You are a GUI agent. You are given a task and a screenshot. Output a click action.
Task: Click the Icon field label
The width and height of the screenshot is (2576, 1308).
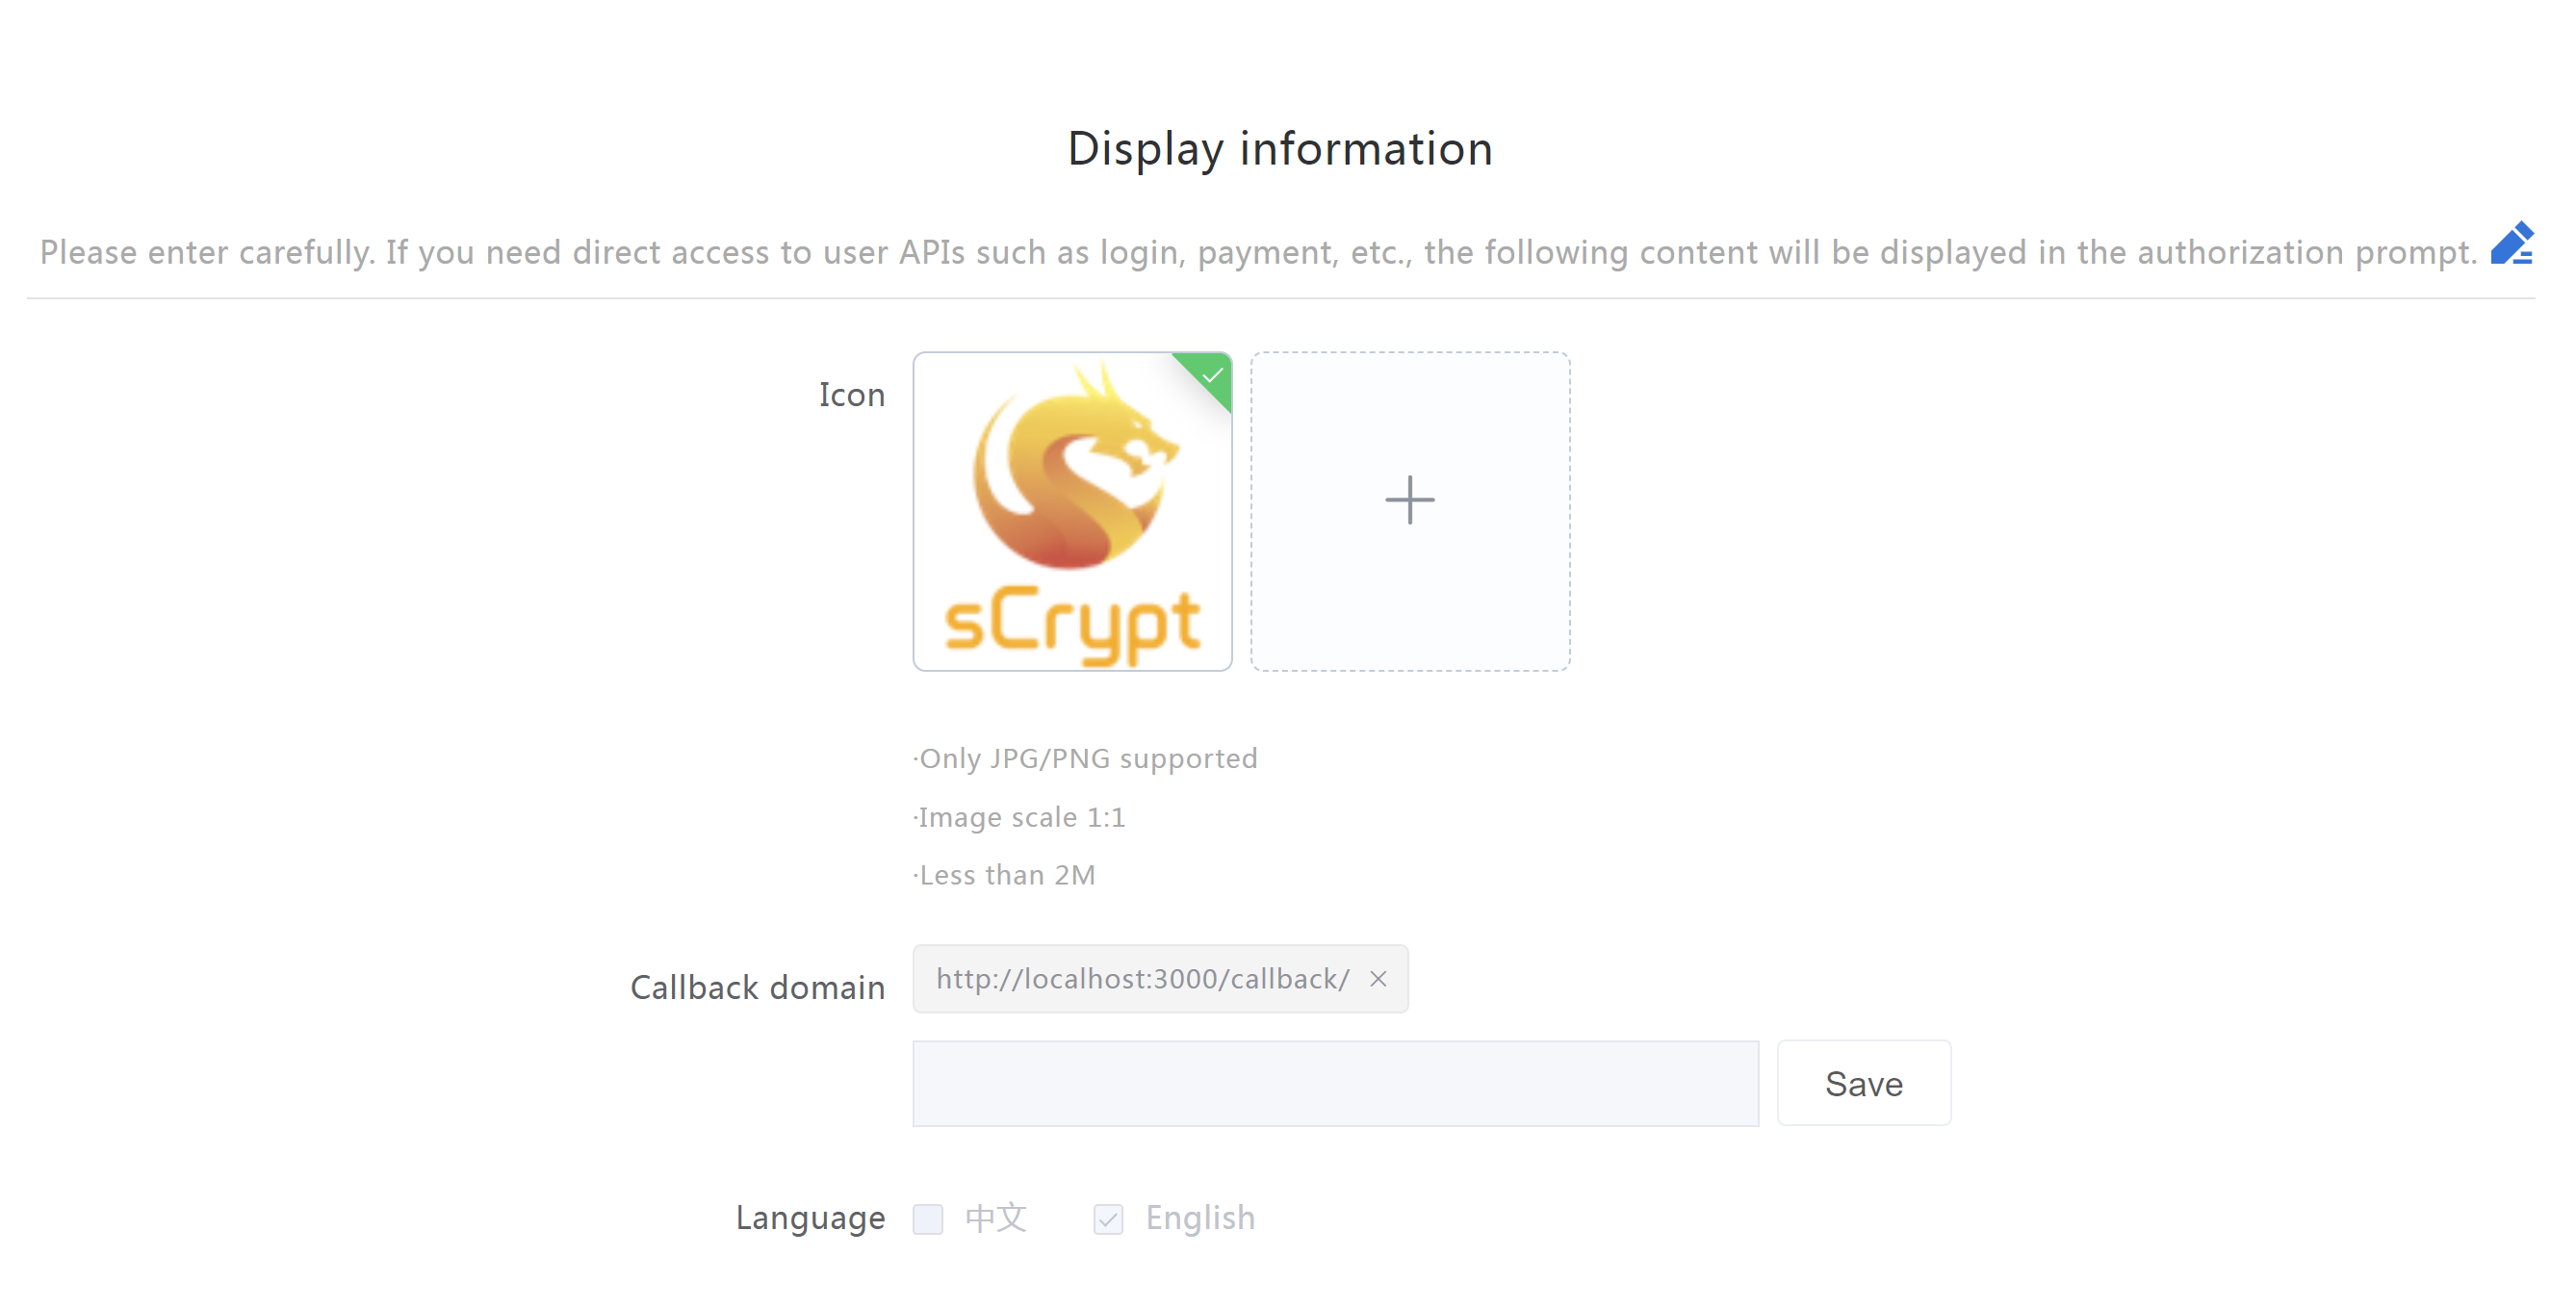pyautogui.click(x=851, y=395)
